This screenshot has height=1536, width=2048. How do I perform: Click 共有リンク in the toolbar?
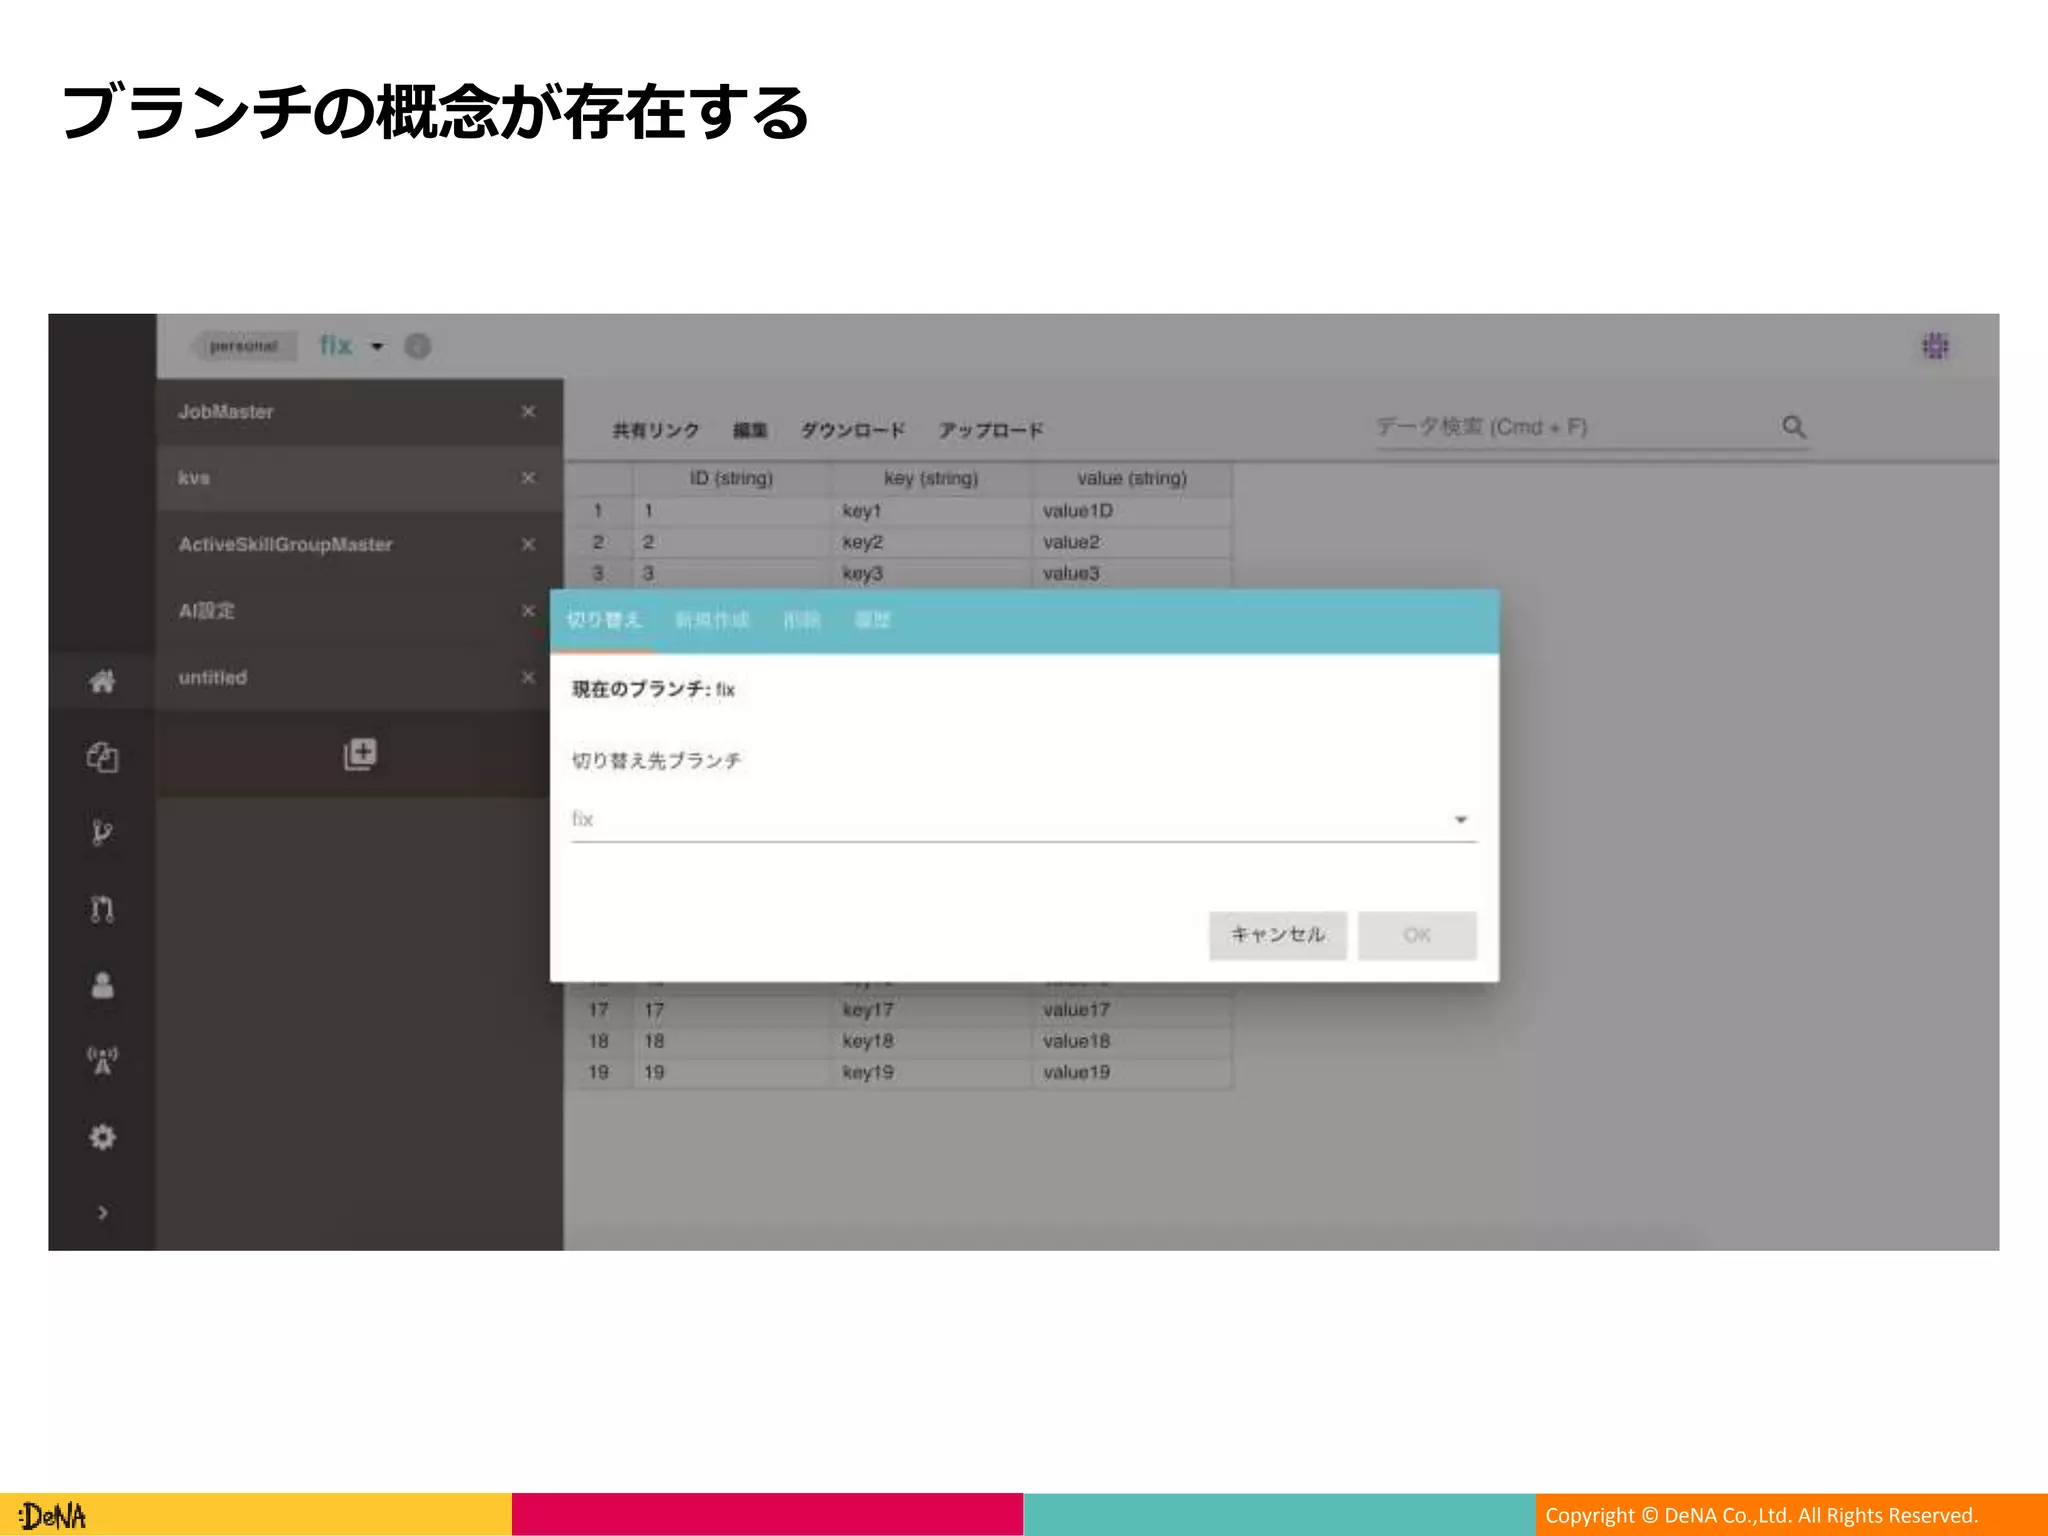tap(656, 430)
